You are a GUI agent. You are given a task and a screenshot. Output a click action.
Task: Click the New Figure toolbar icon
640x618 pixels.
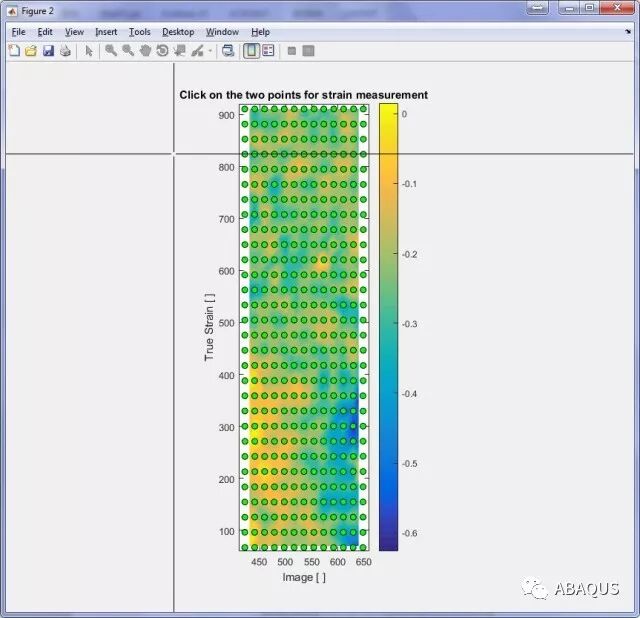[x=14, y=51]
